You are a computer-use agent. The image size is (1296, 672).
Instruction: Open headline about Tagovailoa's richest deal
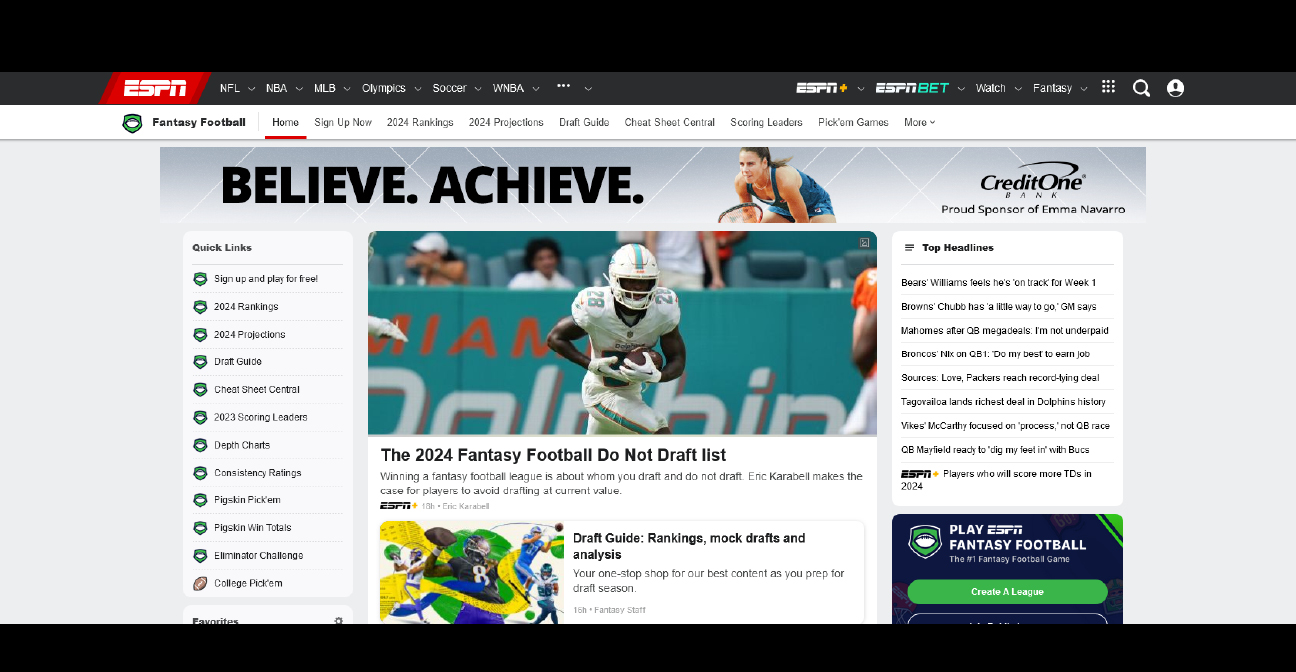tap(1003, 402)
